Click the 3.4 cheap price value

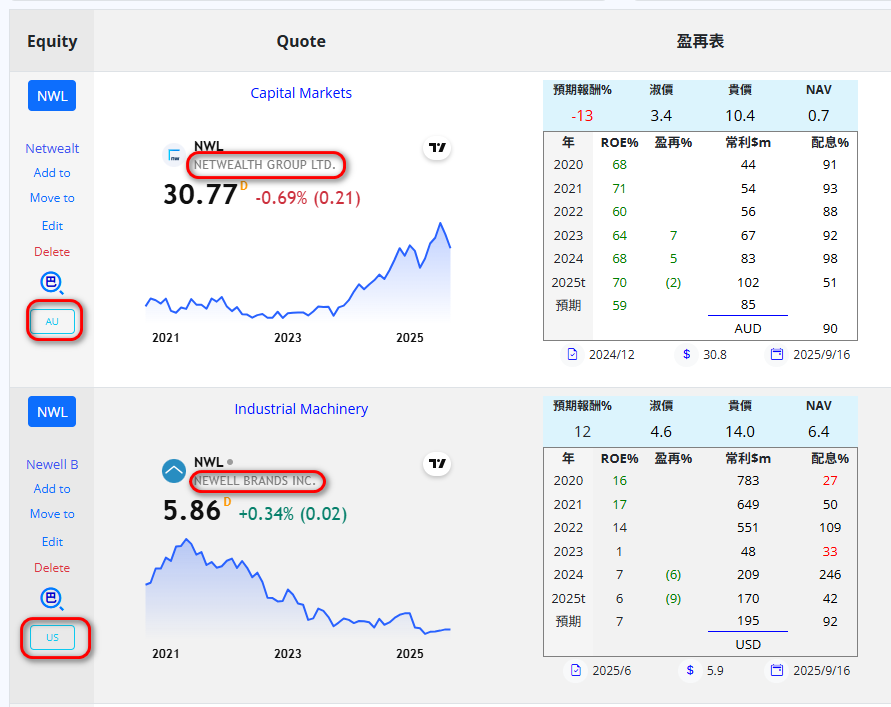click(661, 116)
